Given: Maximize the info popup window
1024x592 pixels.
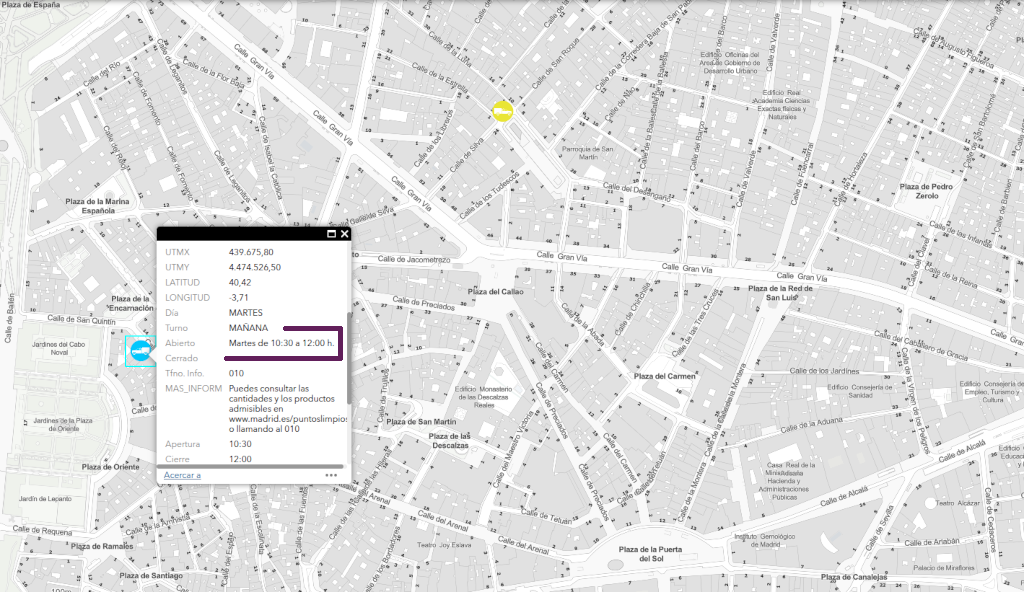Looking at the screenshot, I should point(331,234).
